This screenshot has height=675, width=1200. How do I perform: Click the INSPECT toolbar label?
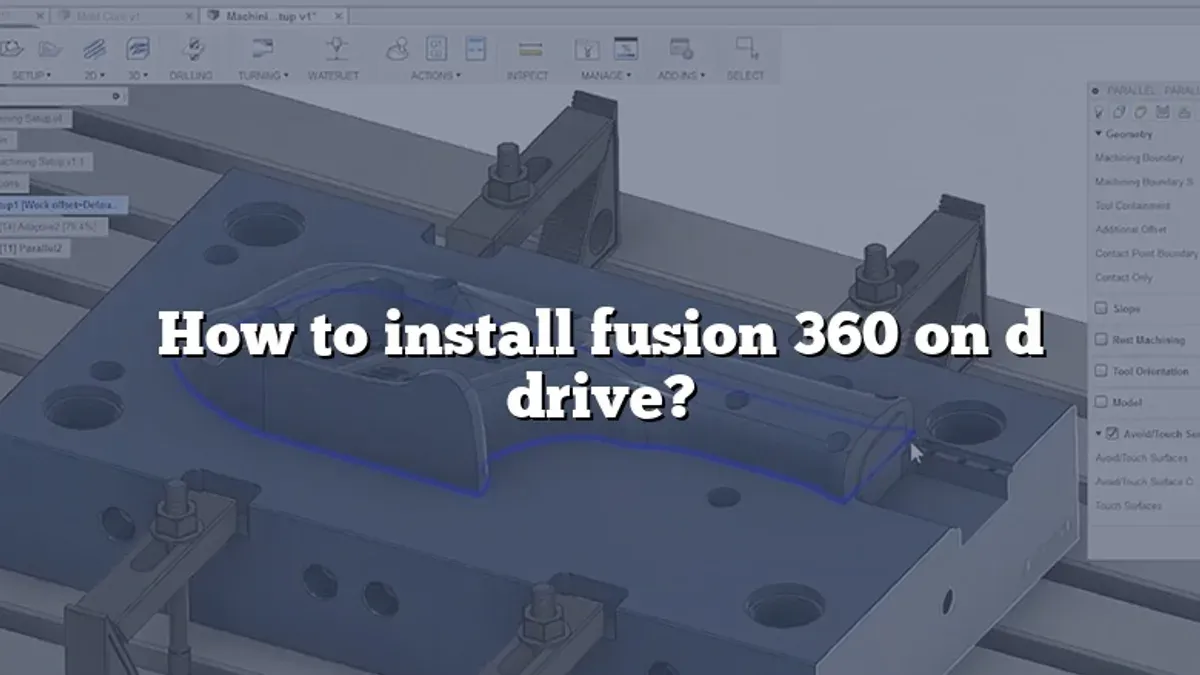click(527, 76)
